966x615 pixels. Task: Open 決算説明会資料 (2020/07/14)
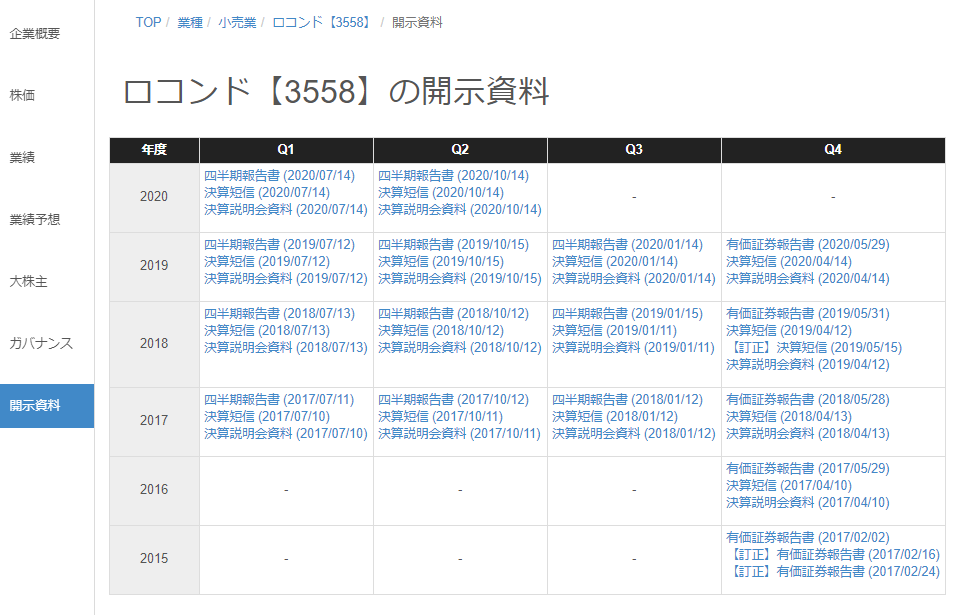[x=285, y=210]
